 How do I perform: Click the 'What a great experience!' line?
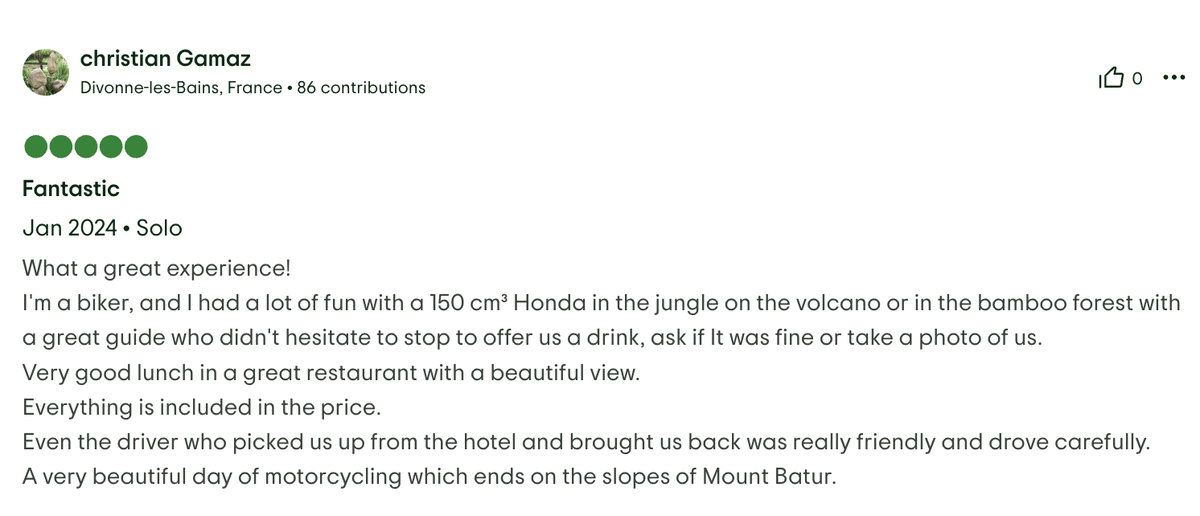155,269
